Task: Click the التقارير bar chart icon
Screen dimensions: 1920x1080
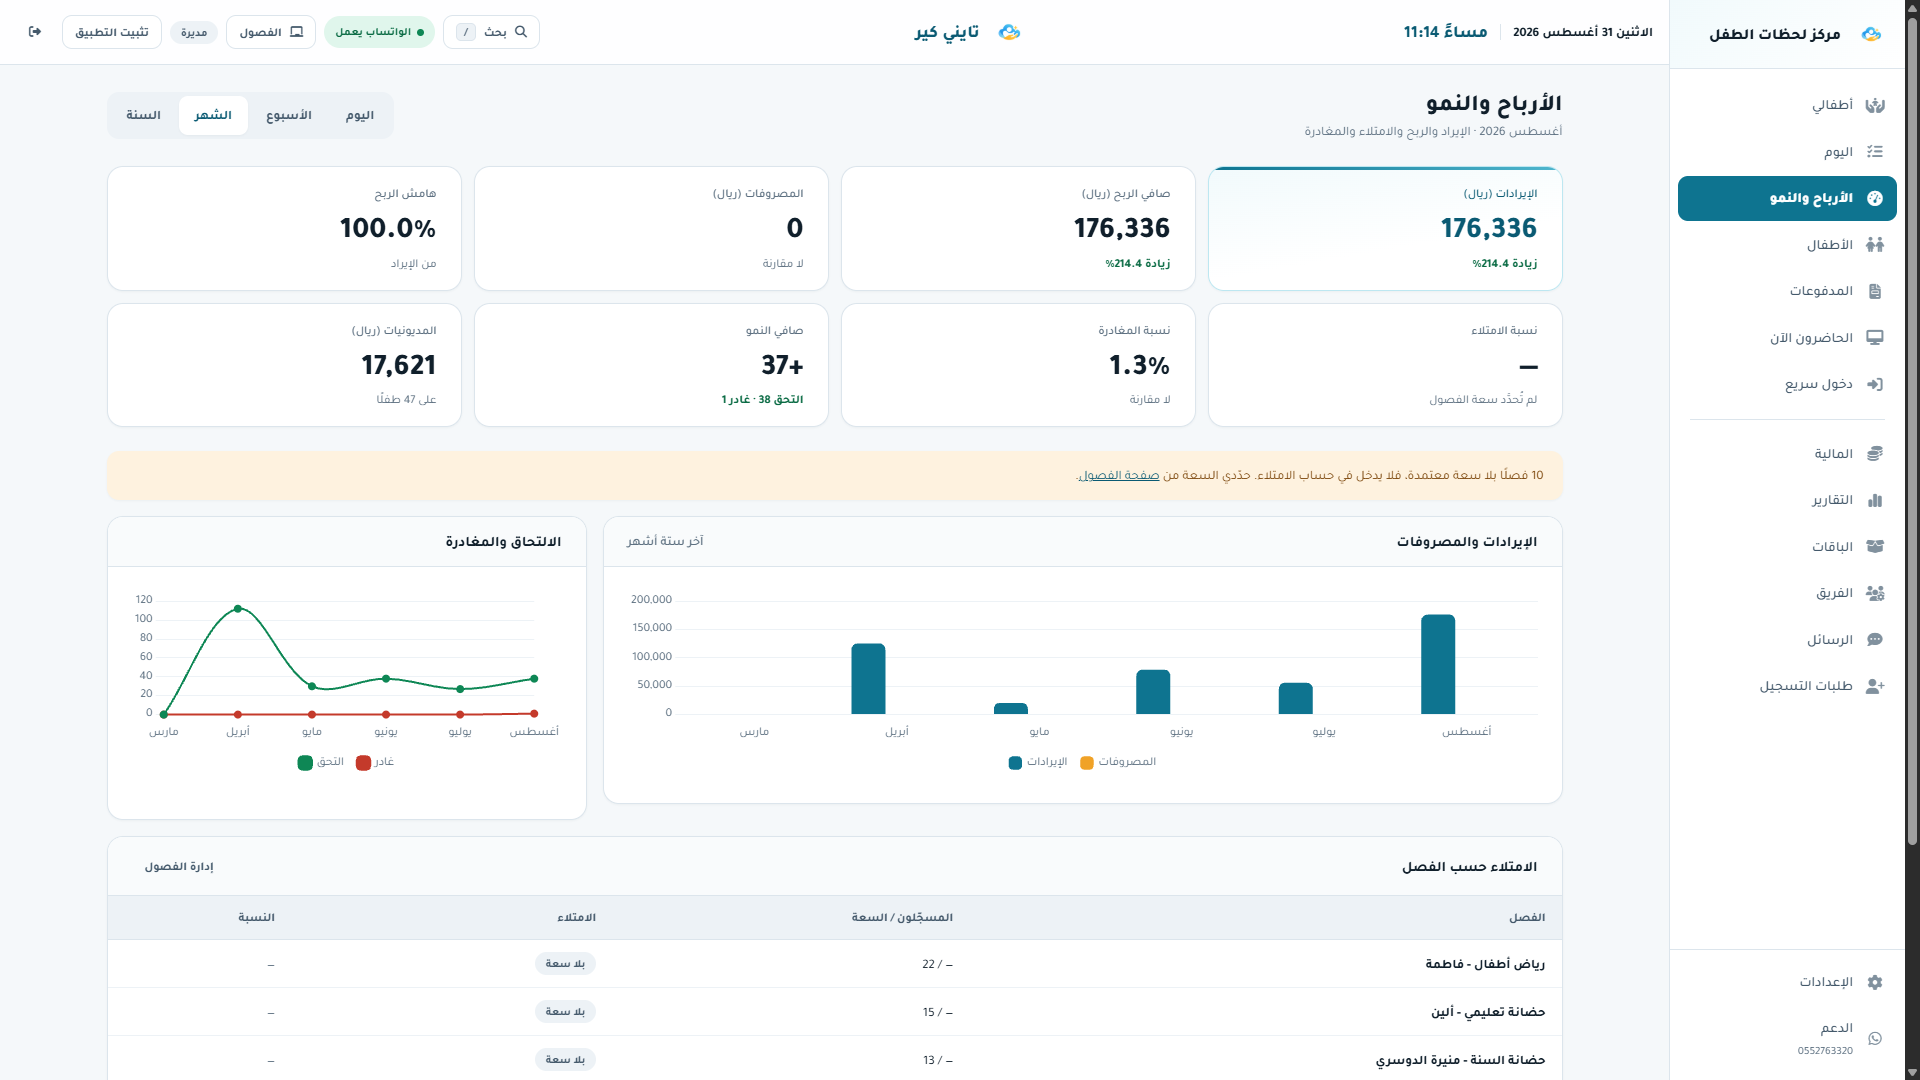Action: pos(1875,500)
